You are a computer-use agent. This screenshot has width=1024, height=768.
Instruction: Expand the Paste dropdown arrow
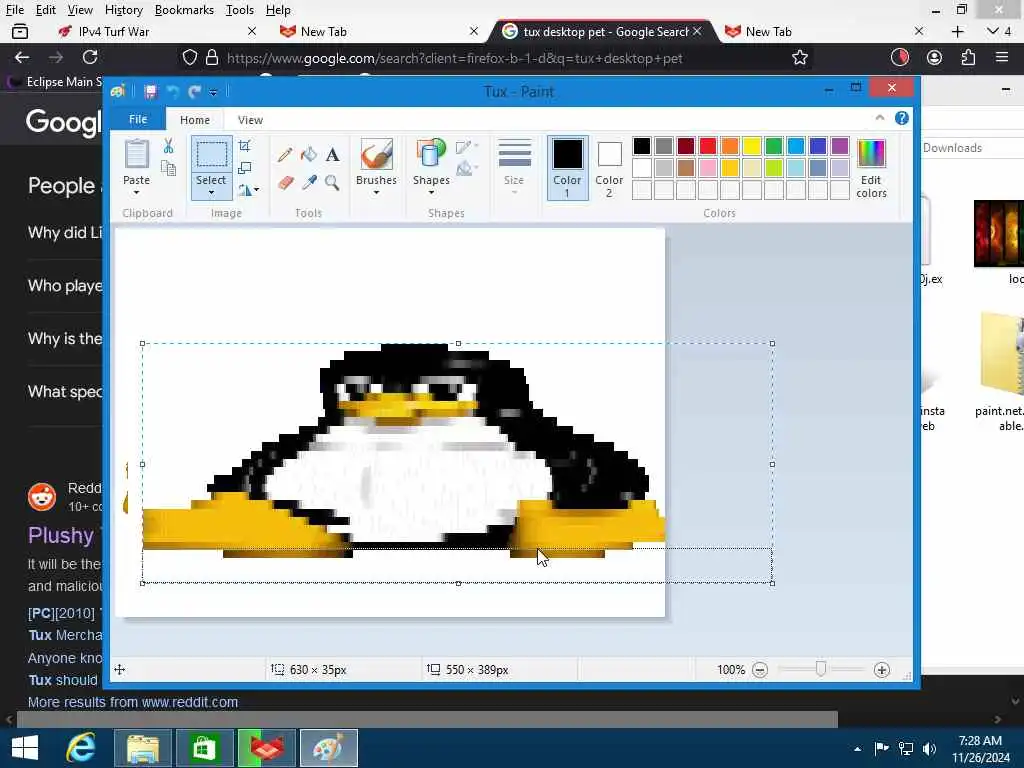click(x=136, y=193)
